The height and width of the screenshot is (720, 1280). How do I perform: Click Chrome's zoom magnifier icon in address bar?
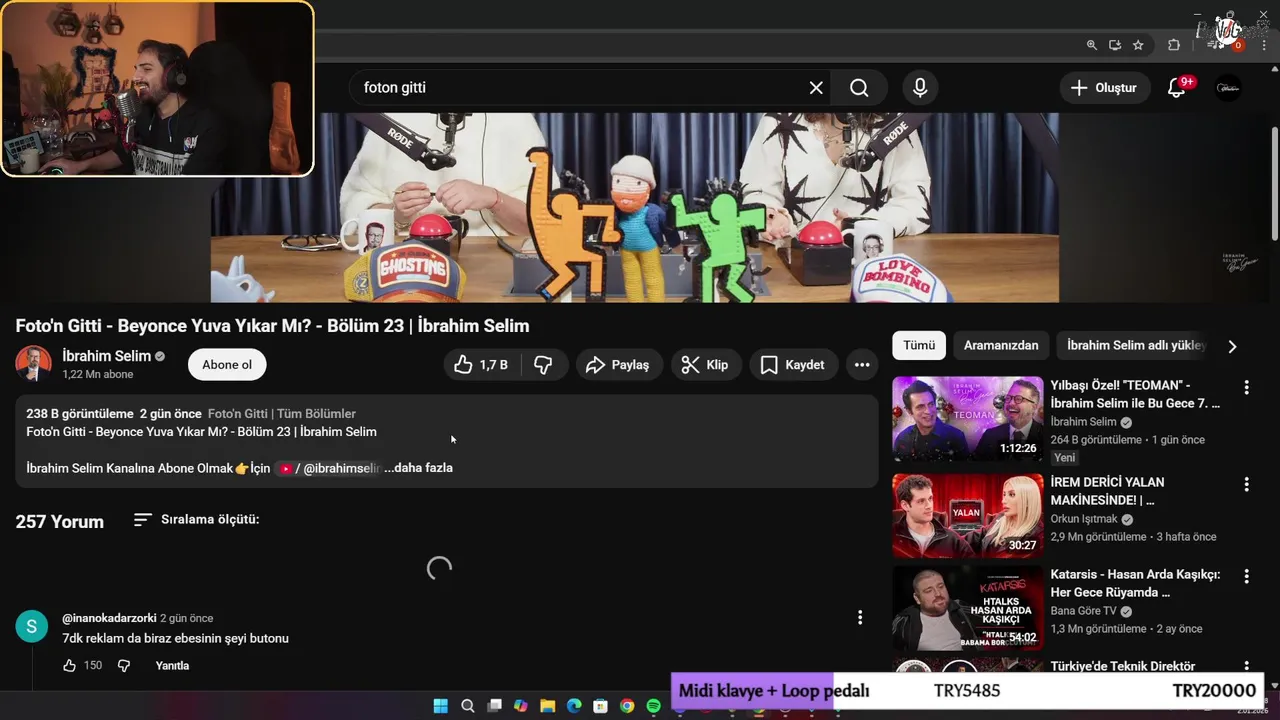click(1092, 45)
